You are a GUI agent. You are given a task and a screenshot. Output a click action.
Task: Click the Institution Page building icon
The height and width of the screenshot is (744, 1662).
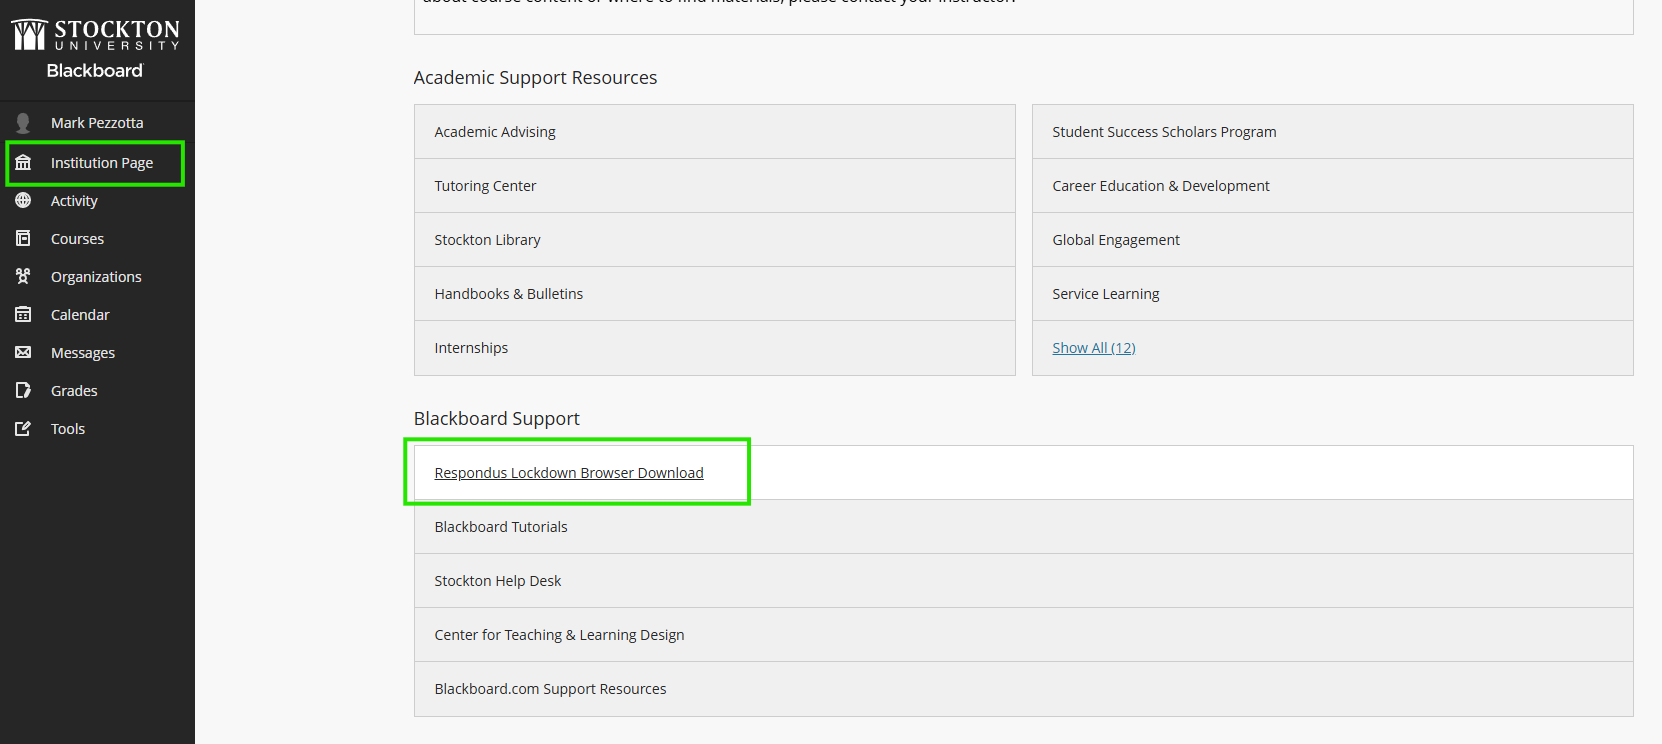[x=23, y=163]
